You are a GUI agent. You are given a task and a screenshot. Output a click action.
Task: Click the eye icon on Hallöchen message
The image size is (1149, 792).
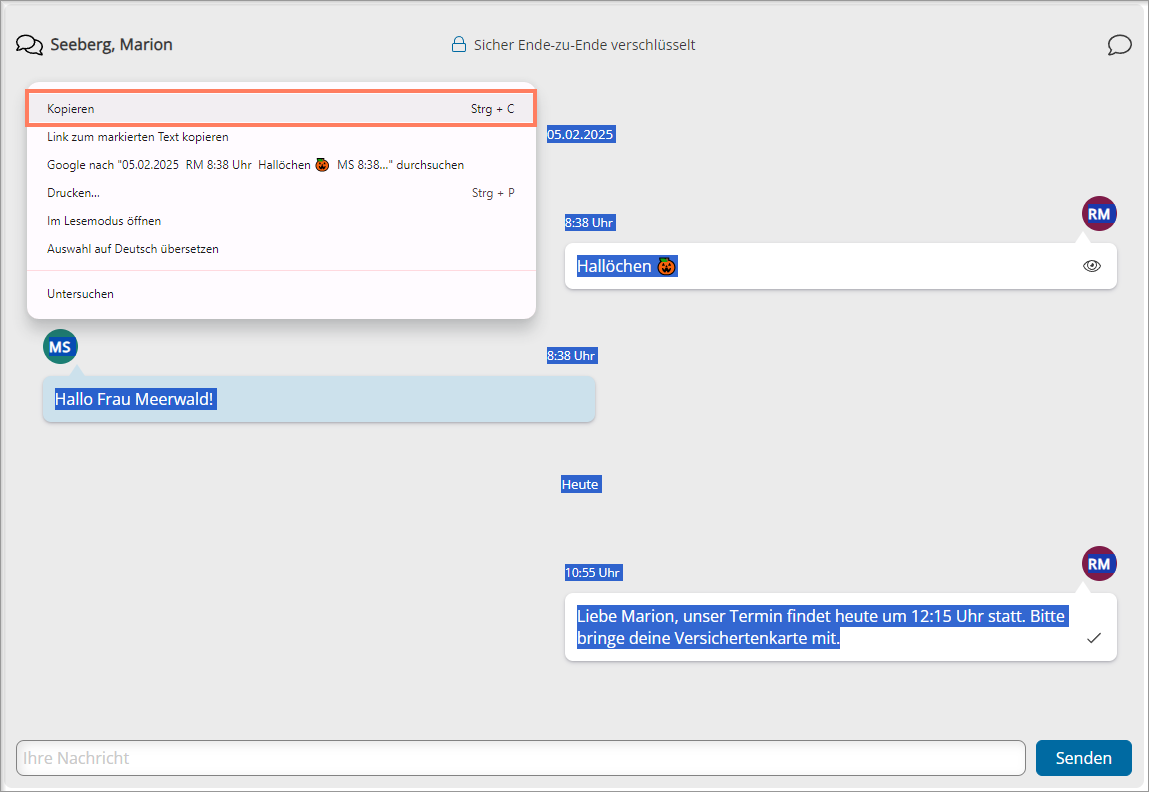point(1092,266)
